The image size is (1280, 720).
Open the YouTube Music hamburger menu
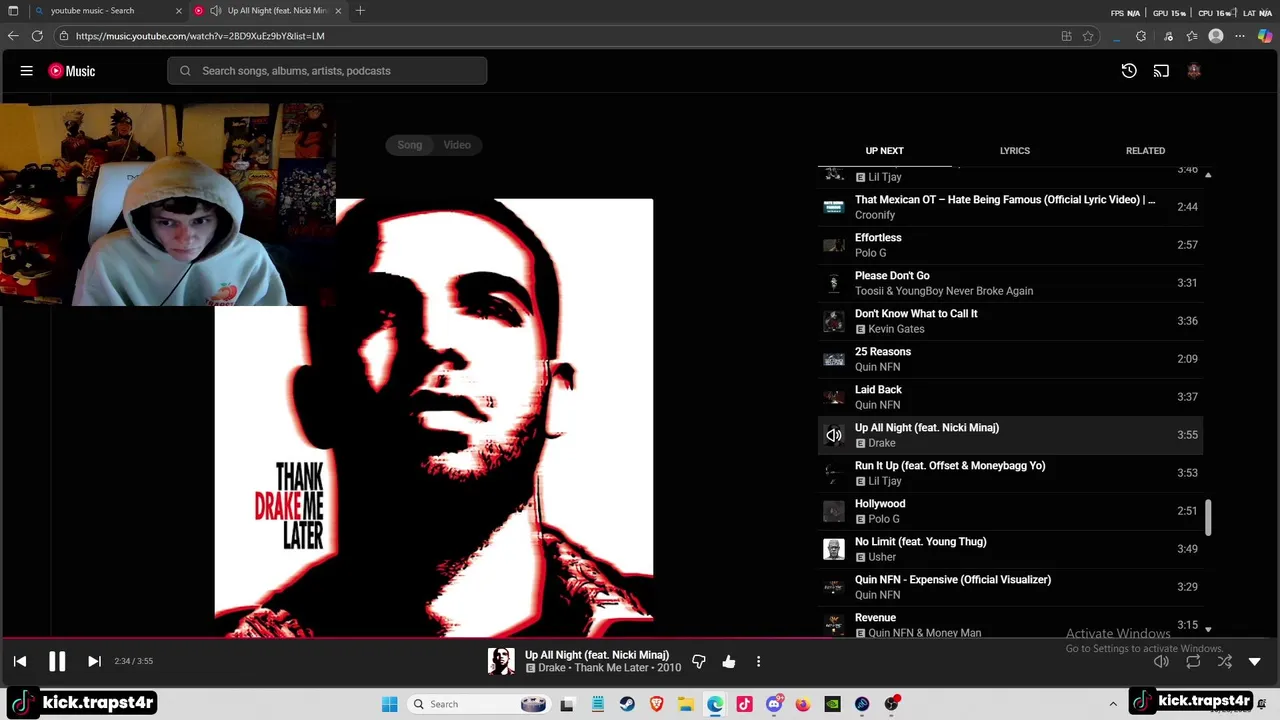point(27,71)
